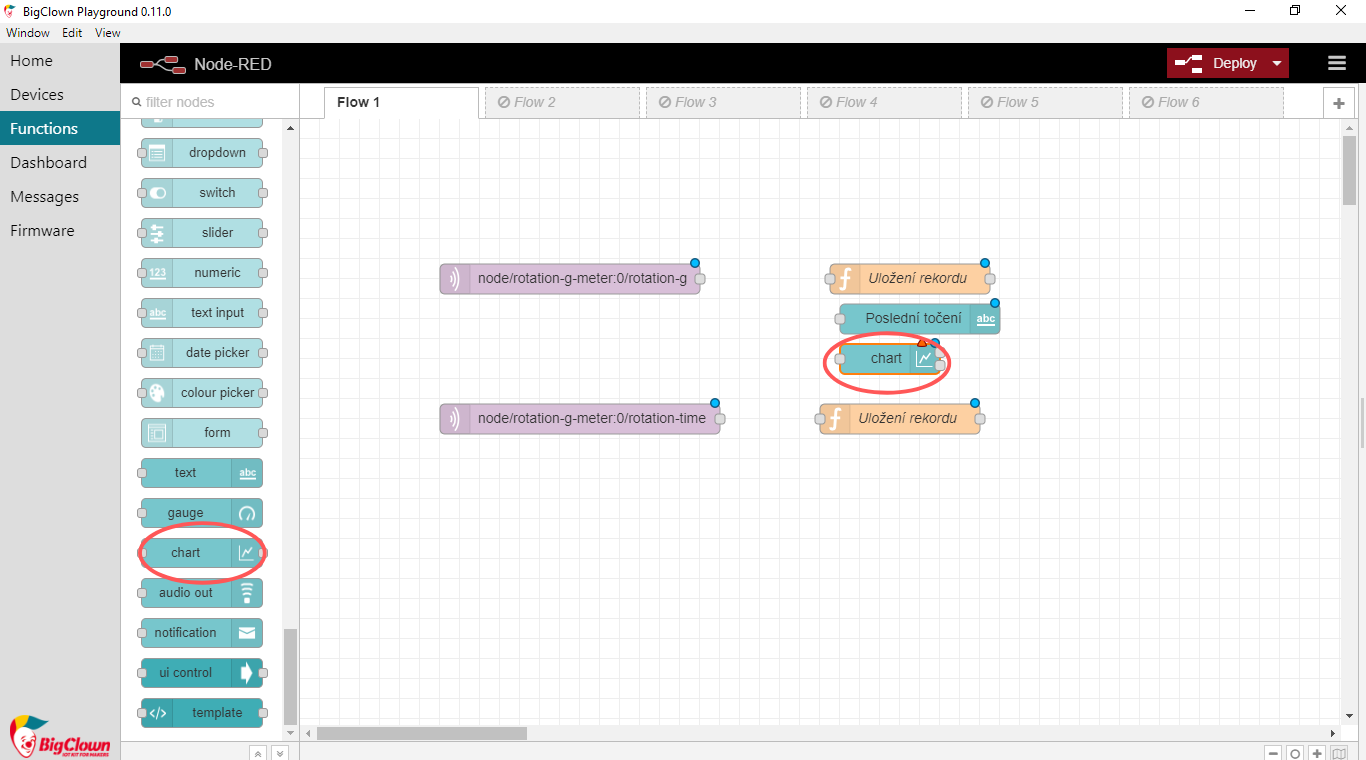Open the Deploy options dropdown arrow
The image size is (1366, 760).
1277,63
